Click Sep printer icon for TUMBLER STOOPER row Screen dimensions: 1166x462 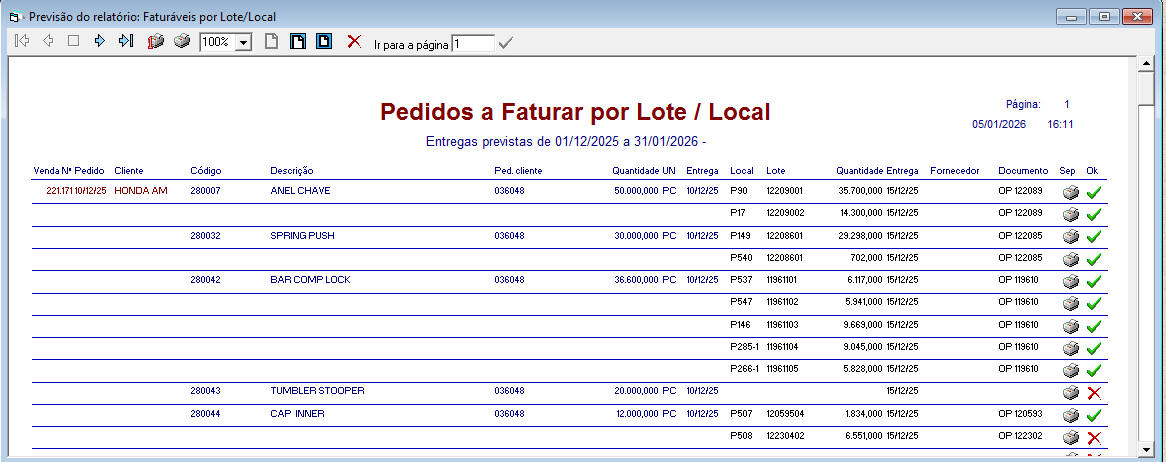point(1069,393)
